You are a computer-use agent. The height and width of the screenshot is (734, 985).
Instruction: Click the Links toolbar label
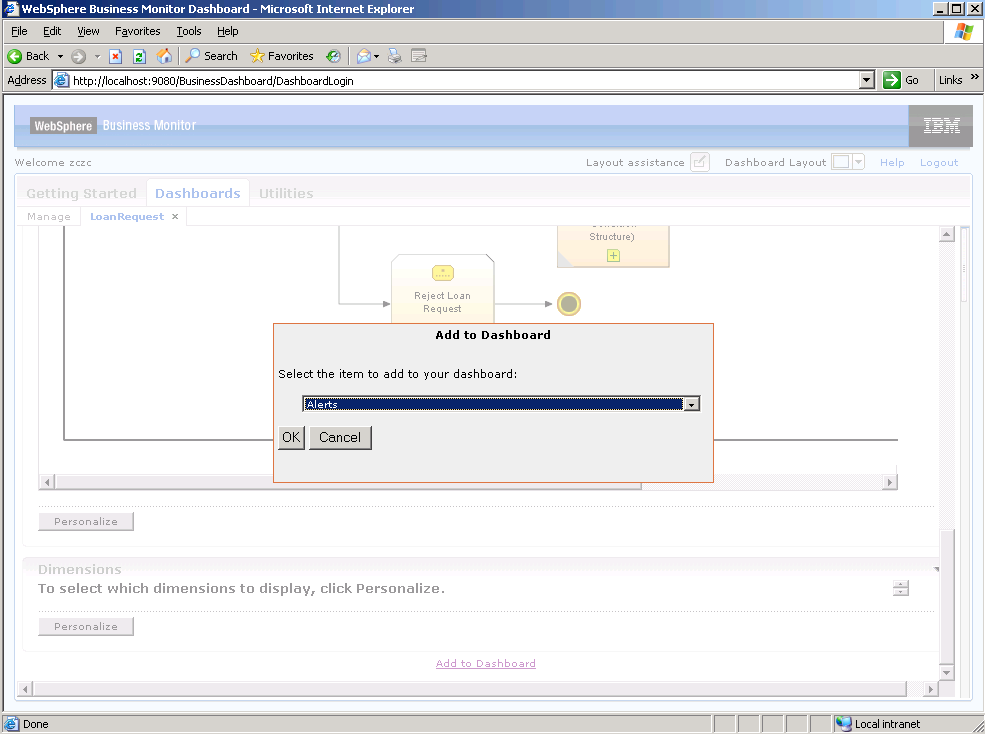950,80
